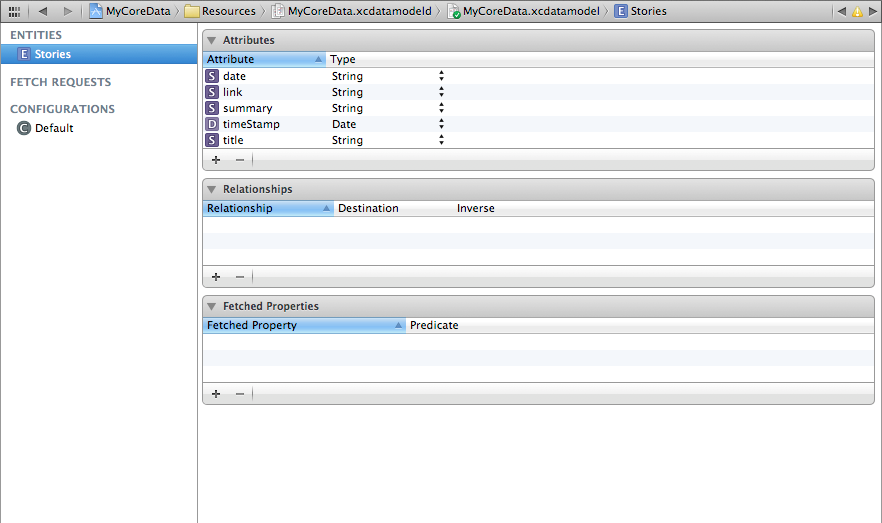Click the remove attribute minus button

pos(239,159)
